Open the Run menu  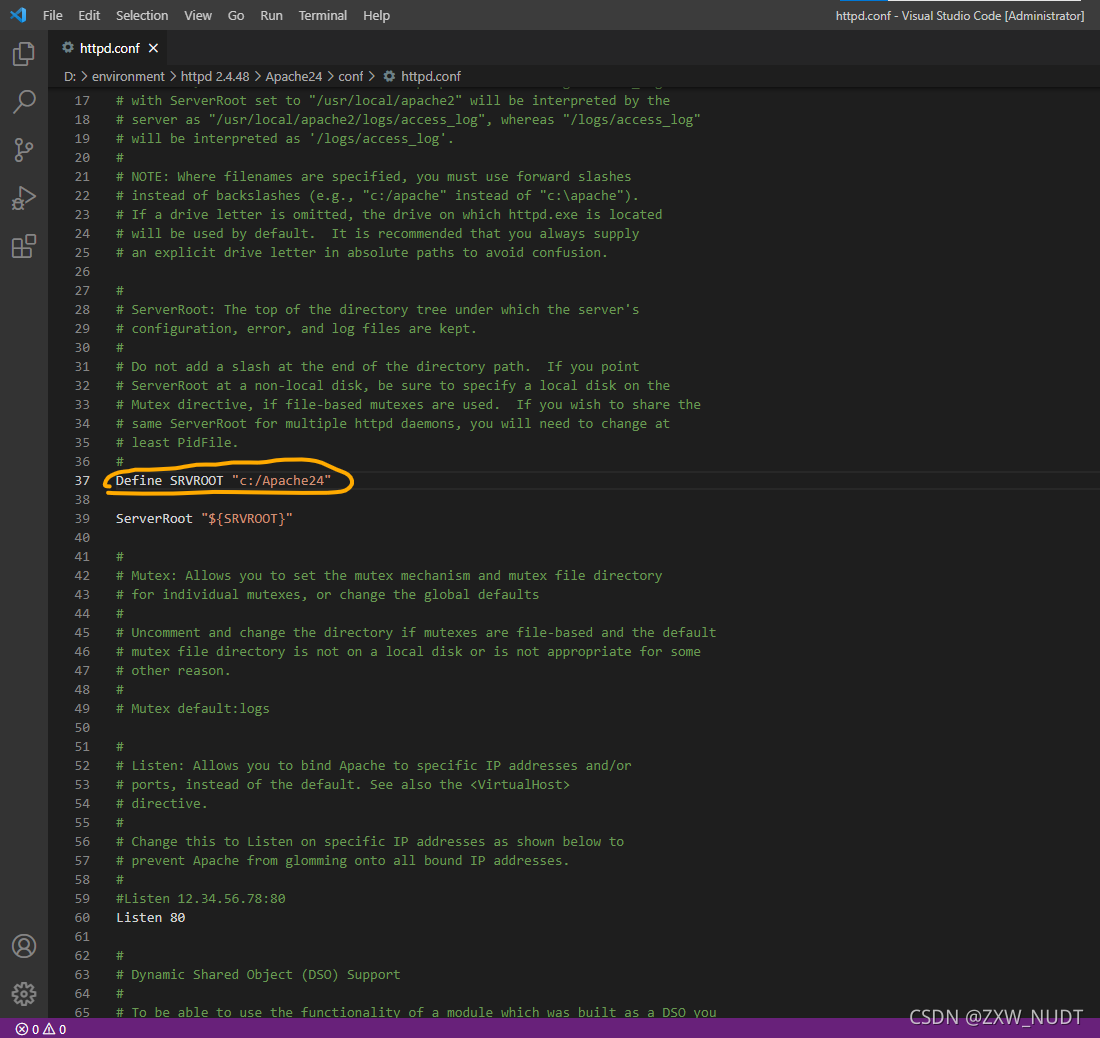271,15
